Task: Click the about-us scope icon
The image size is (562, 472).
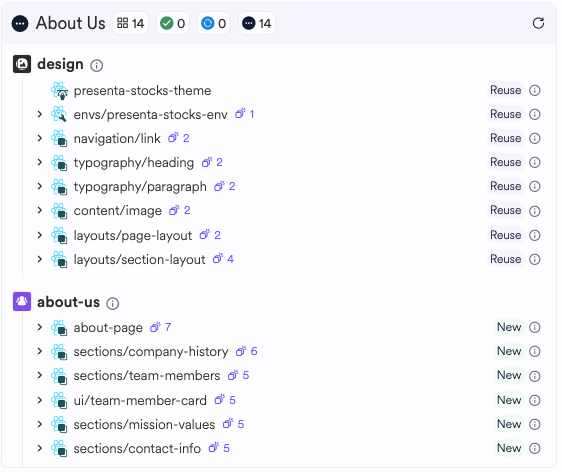Action: coord(22,301)
